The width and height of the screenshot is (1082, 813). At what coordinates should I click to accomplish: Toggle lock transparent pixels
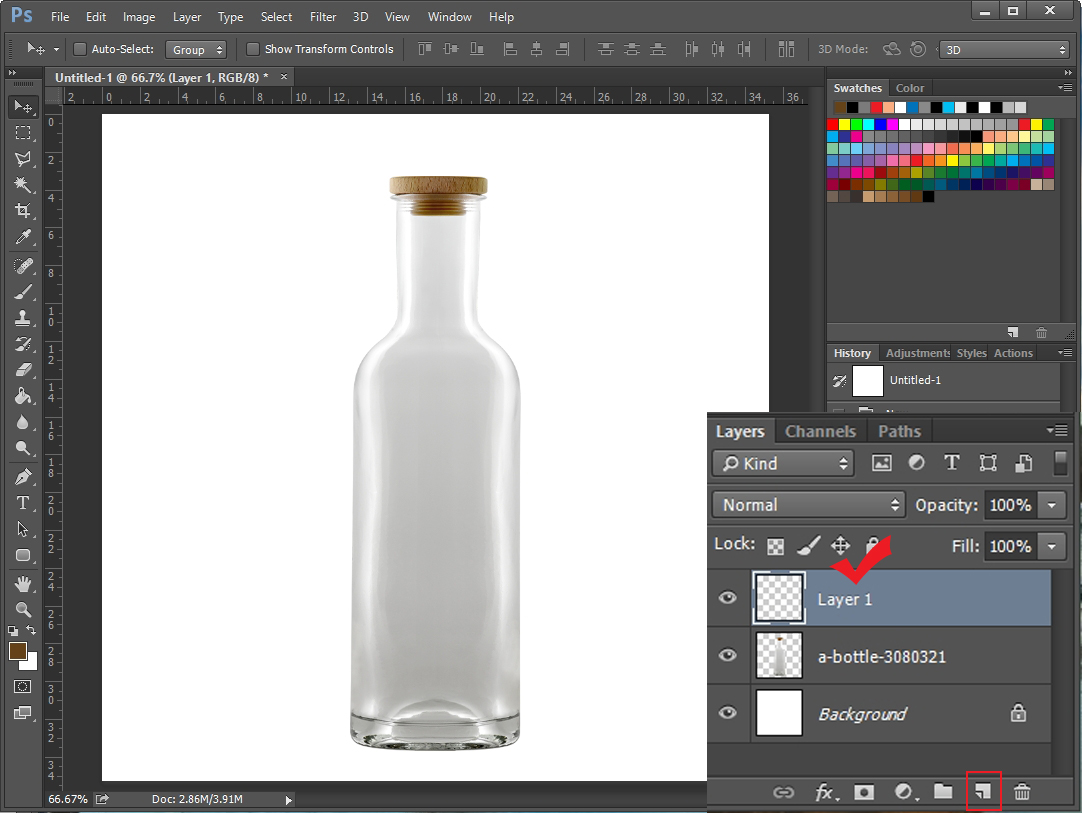776,547
